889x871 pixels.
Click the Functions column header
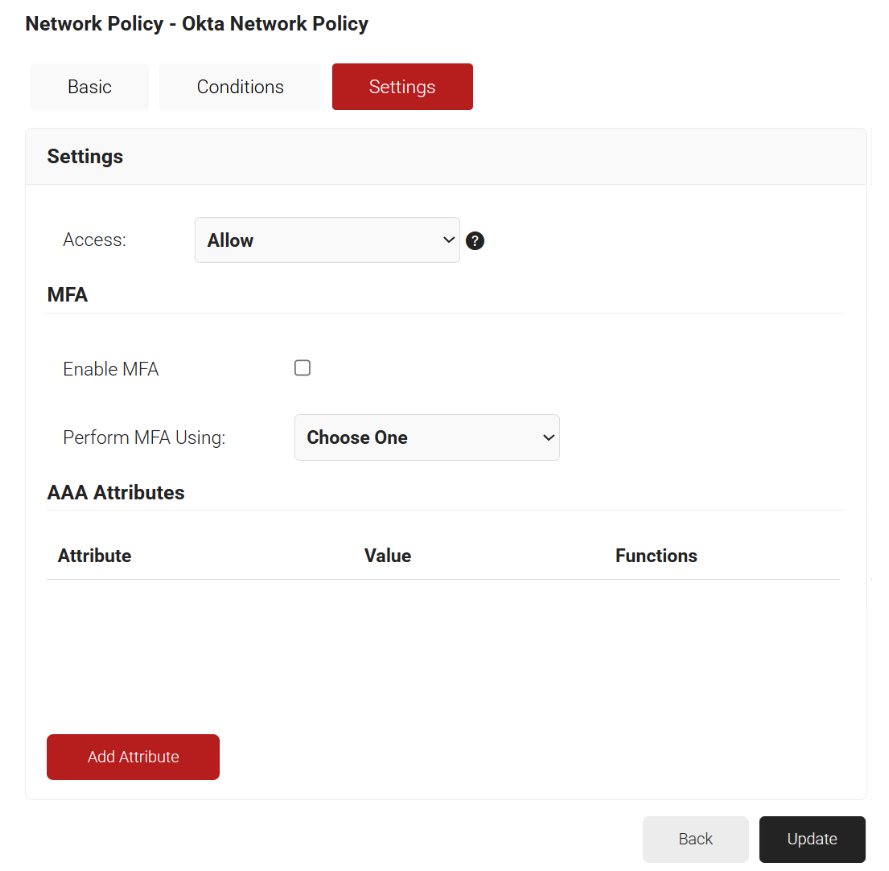pyautogui.click(x=657, y=556)
